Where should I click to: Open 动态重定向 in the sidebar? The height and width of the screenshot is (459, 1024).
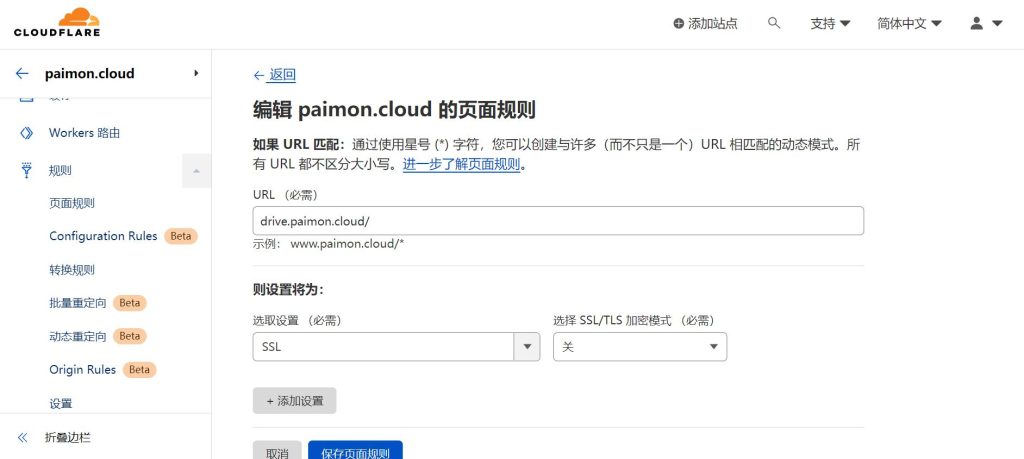tap(78, 336)
